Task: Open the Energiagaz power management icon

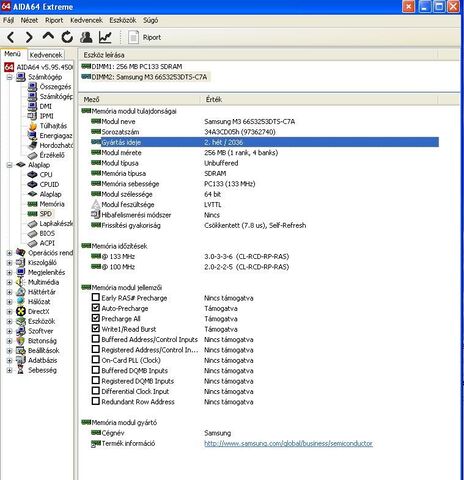Action: (x=32, y=135)
